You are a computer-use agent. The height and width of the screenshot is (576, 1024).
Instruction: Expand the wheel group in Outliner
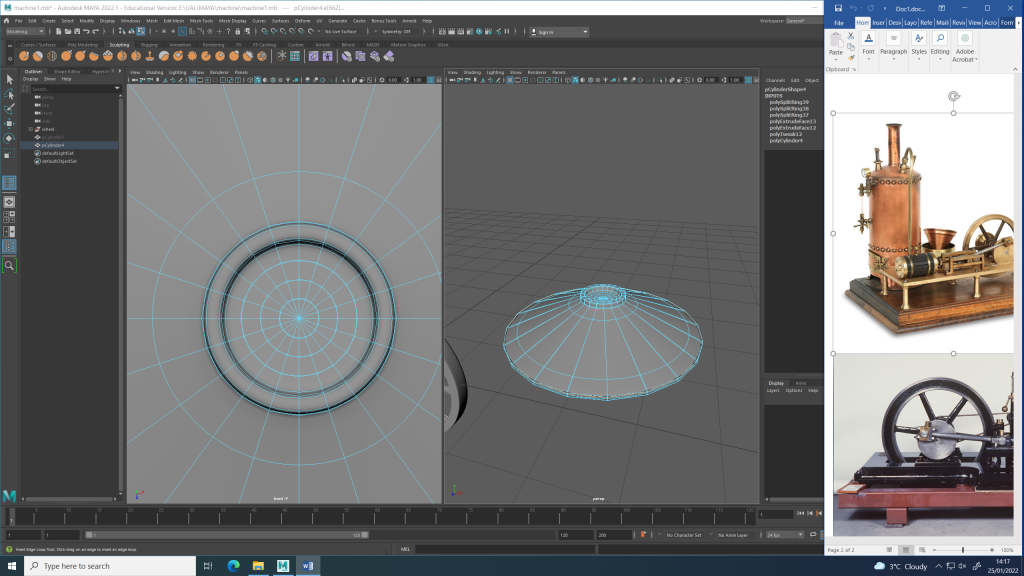pyautogui.click(x=30, y=129)
